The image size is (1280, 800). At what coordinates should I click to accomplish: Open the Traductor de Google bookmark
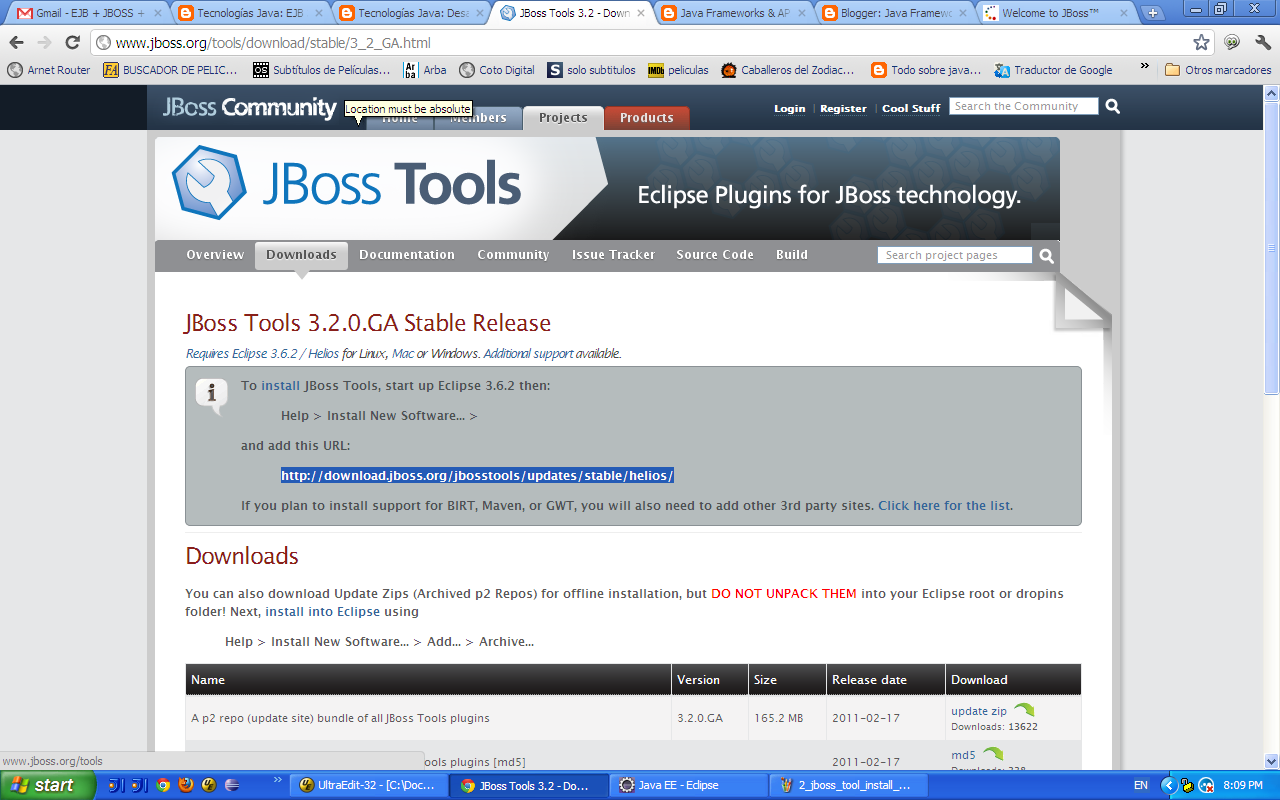(1053, 70)
